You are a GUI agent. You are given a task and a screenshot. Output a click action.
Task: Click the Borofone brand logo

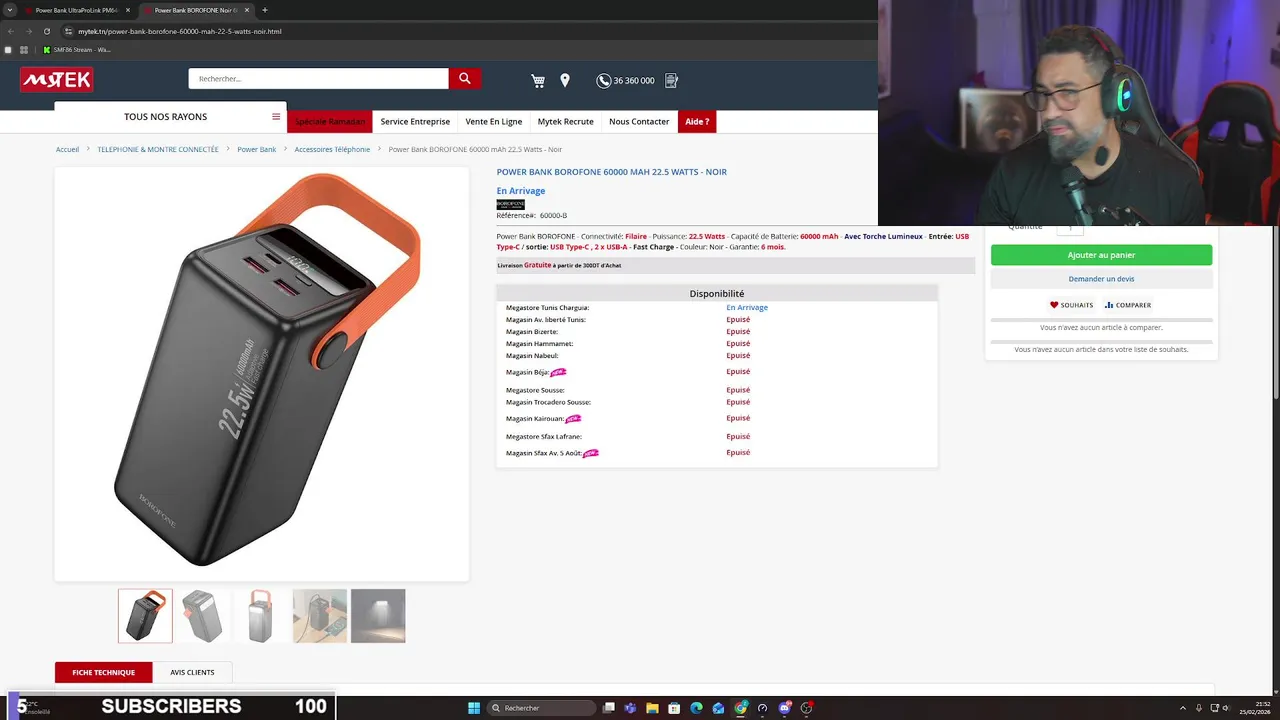point(510,204)
